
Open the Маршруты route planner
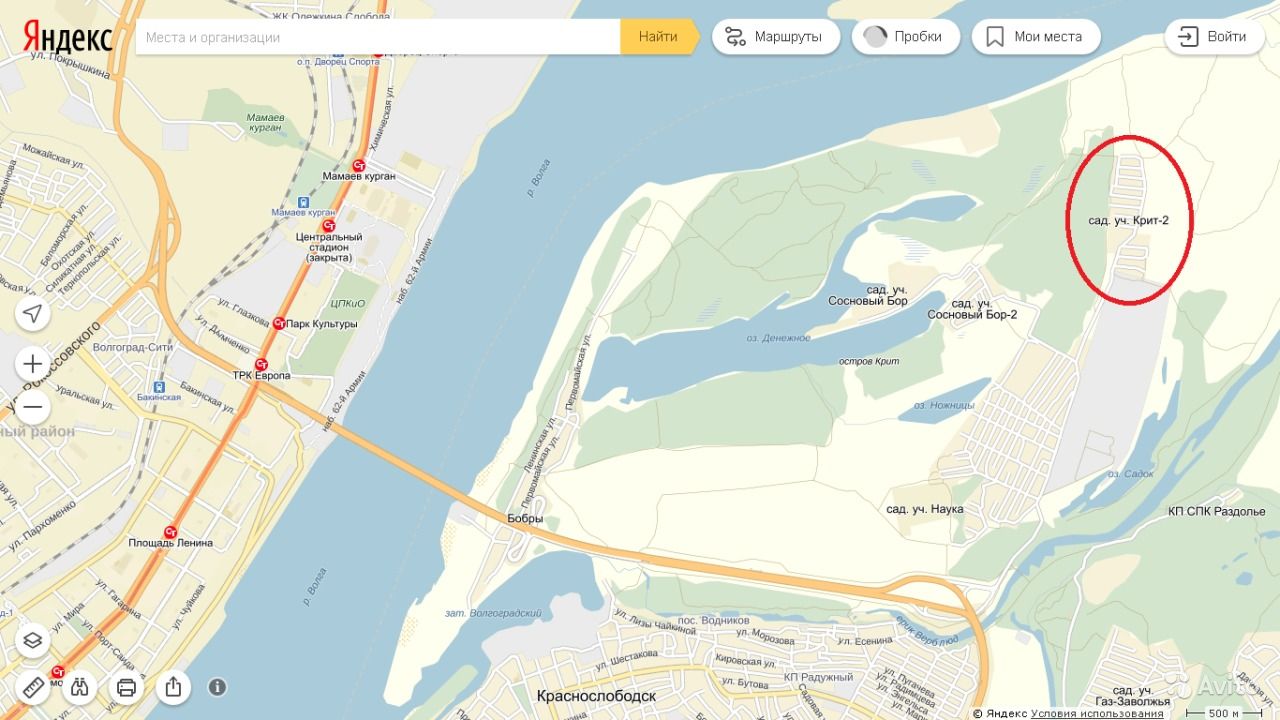(x=775, y=37)
